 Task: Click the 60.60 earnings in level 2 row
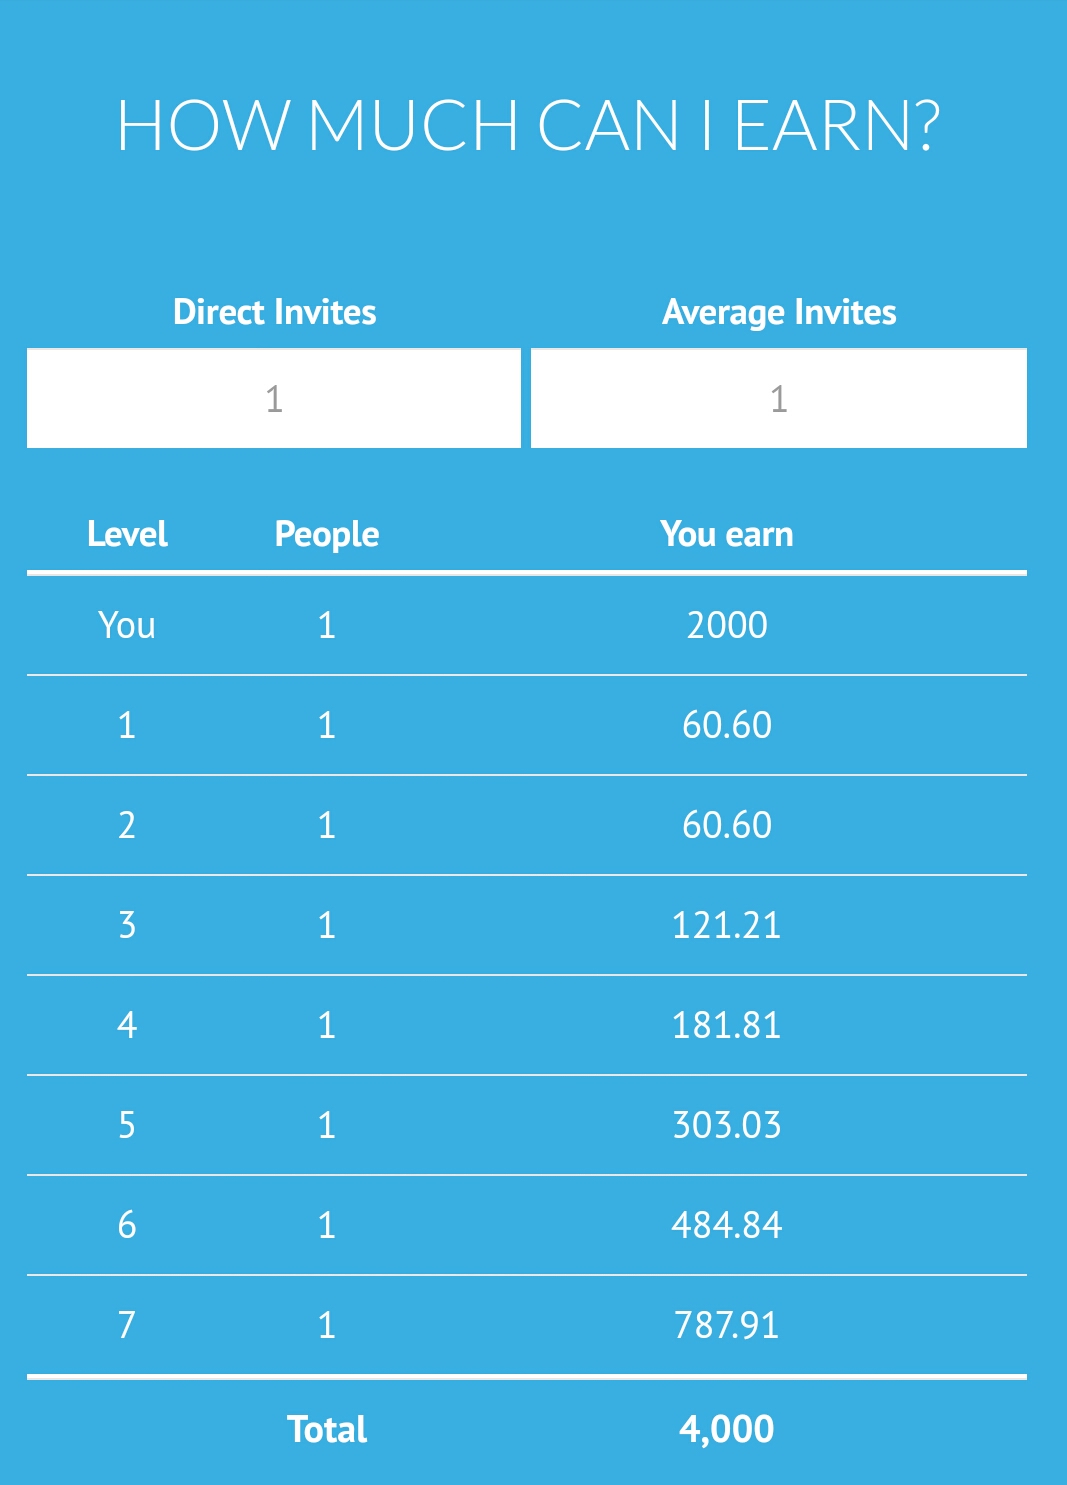point(727,825)
